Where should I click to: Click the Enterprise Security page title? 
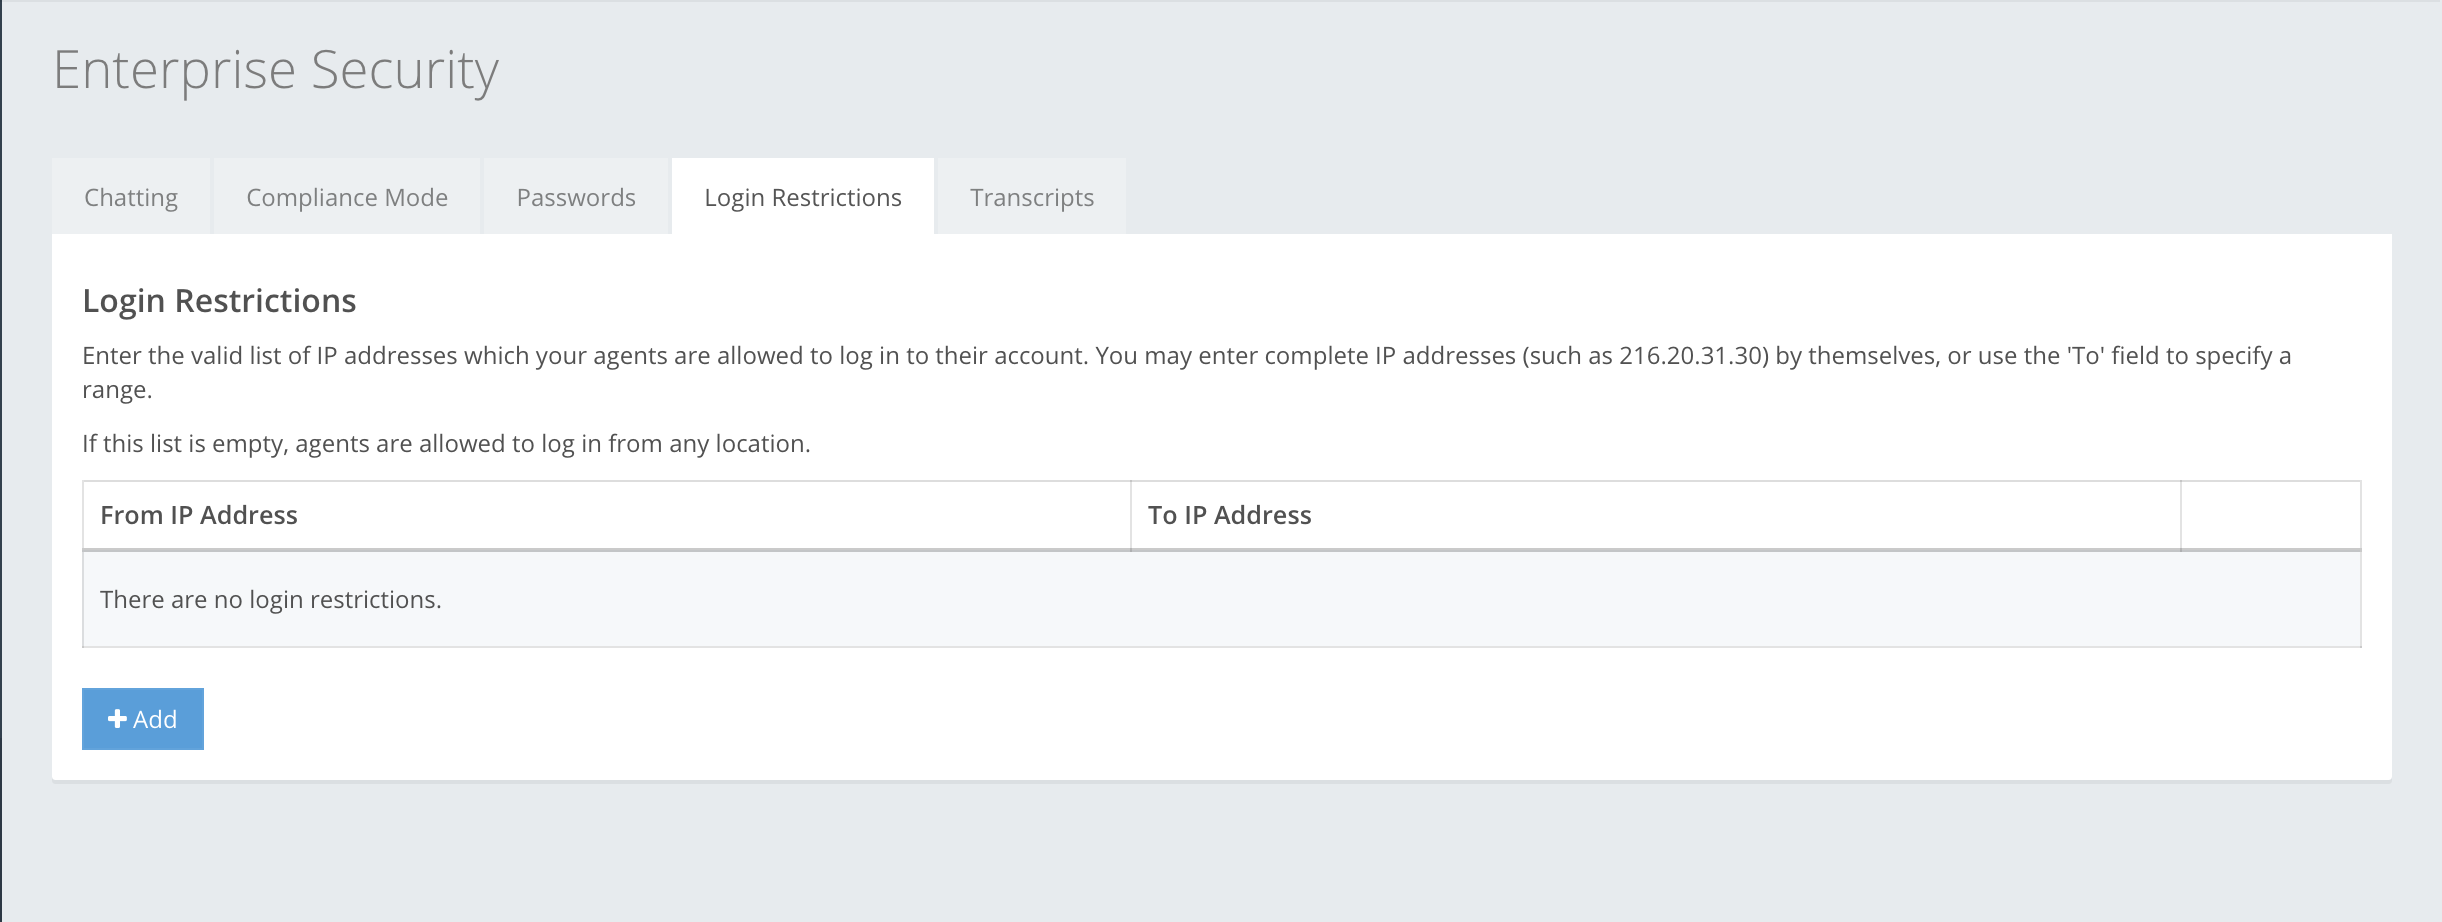click(275, 70)
